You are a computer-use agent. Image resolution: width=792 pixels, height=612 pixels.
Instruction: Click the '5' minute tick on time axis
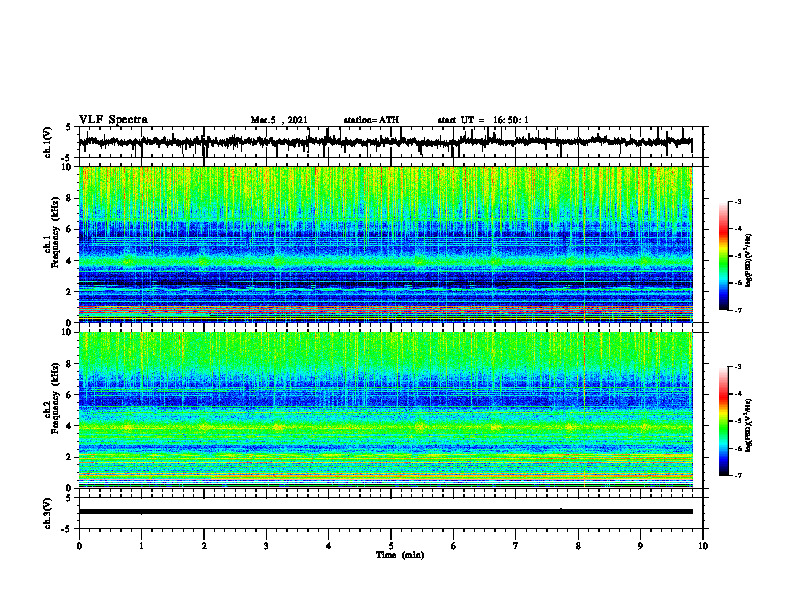click(391, 546)
